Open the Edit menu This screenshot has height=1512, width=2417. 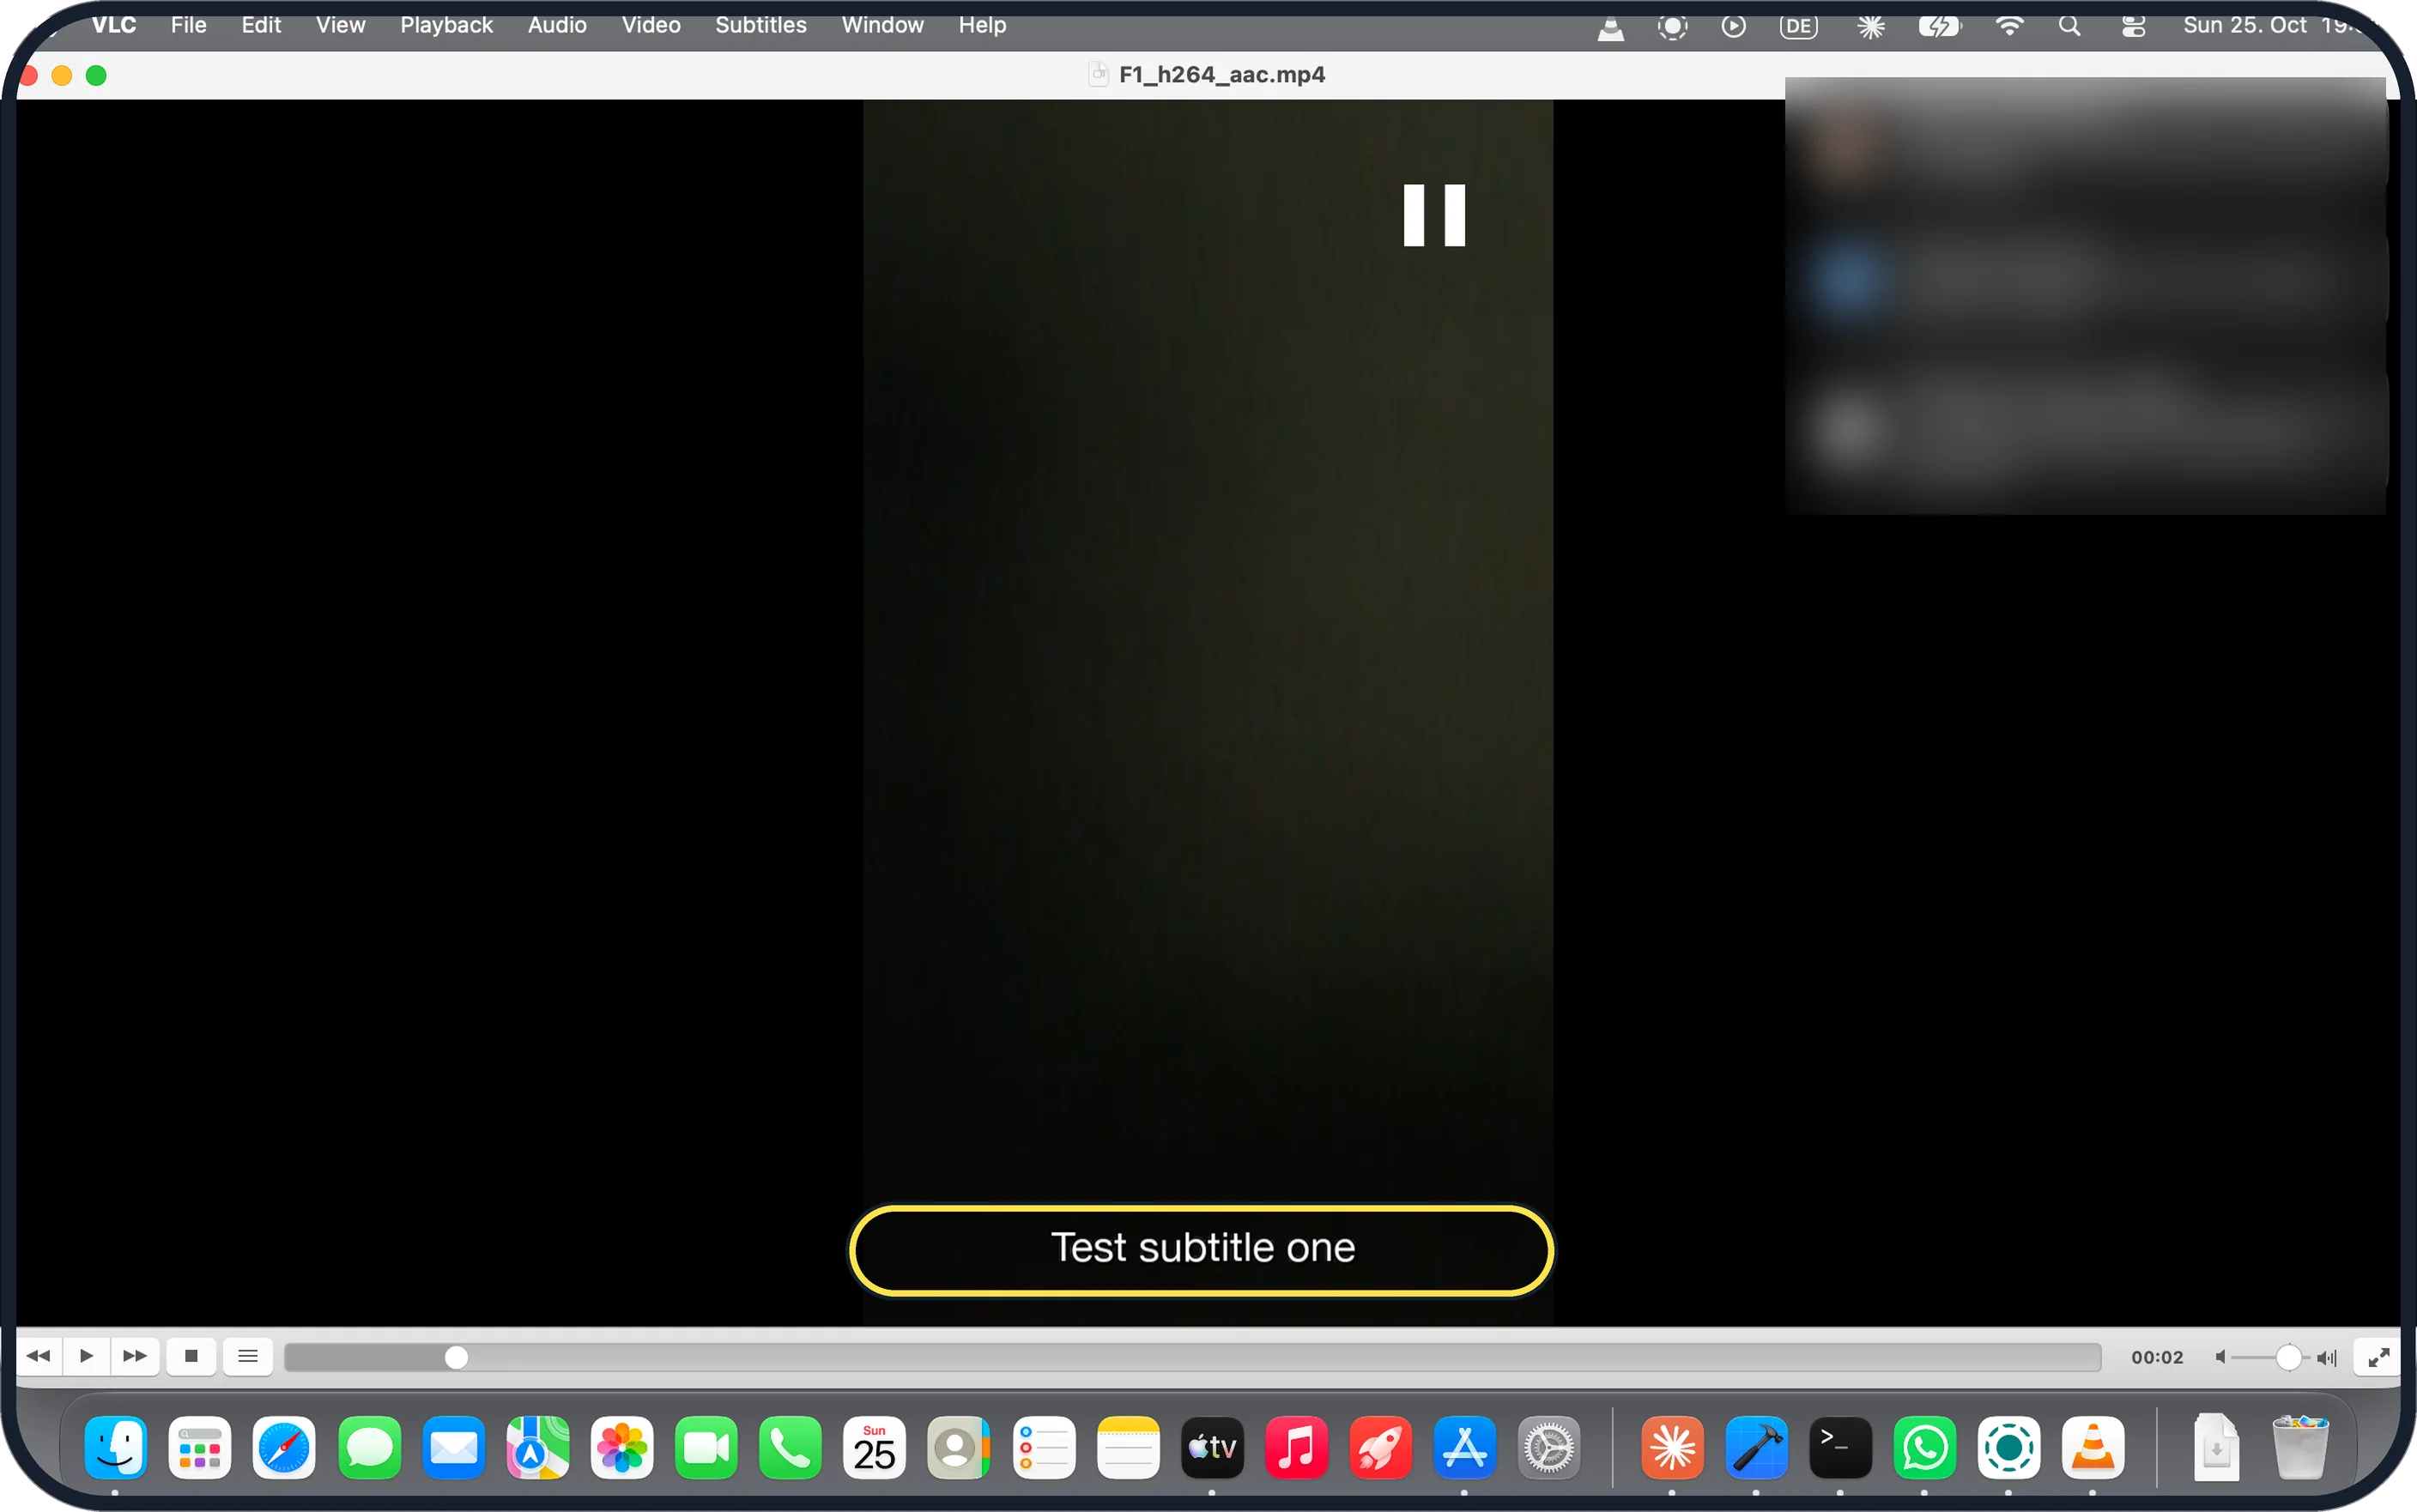point(261,25)
